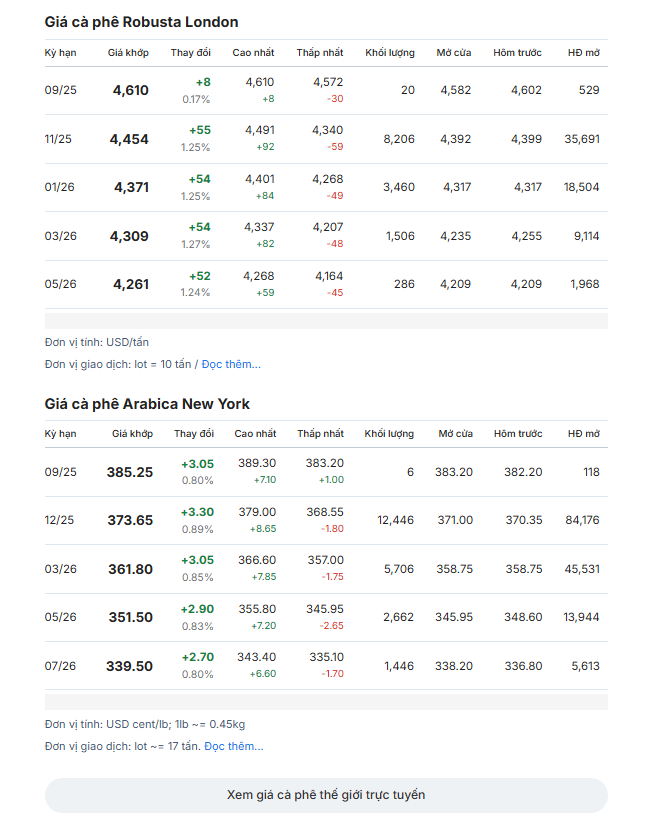
Task: Click the Robusta volume 3,460
Action: click(x=399, y=187)
